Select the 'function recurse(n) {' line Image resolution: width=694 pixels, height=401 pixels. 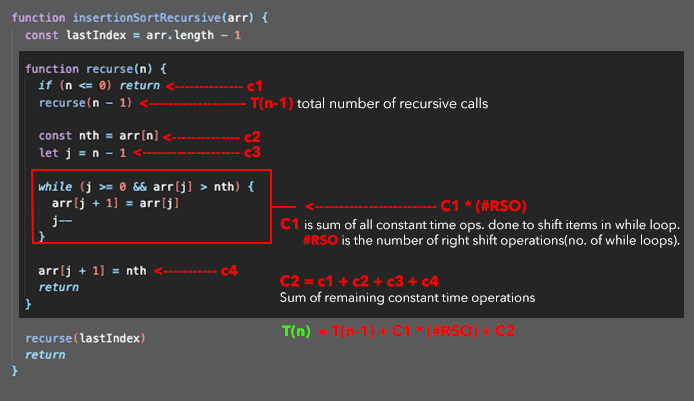click(96, 69)
